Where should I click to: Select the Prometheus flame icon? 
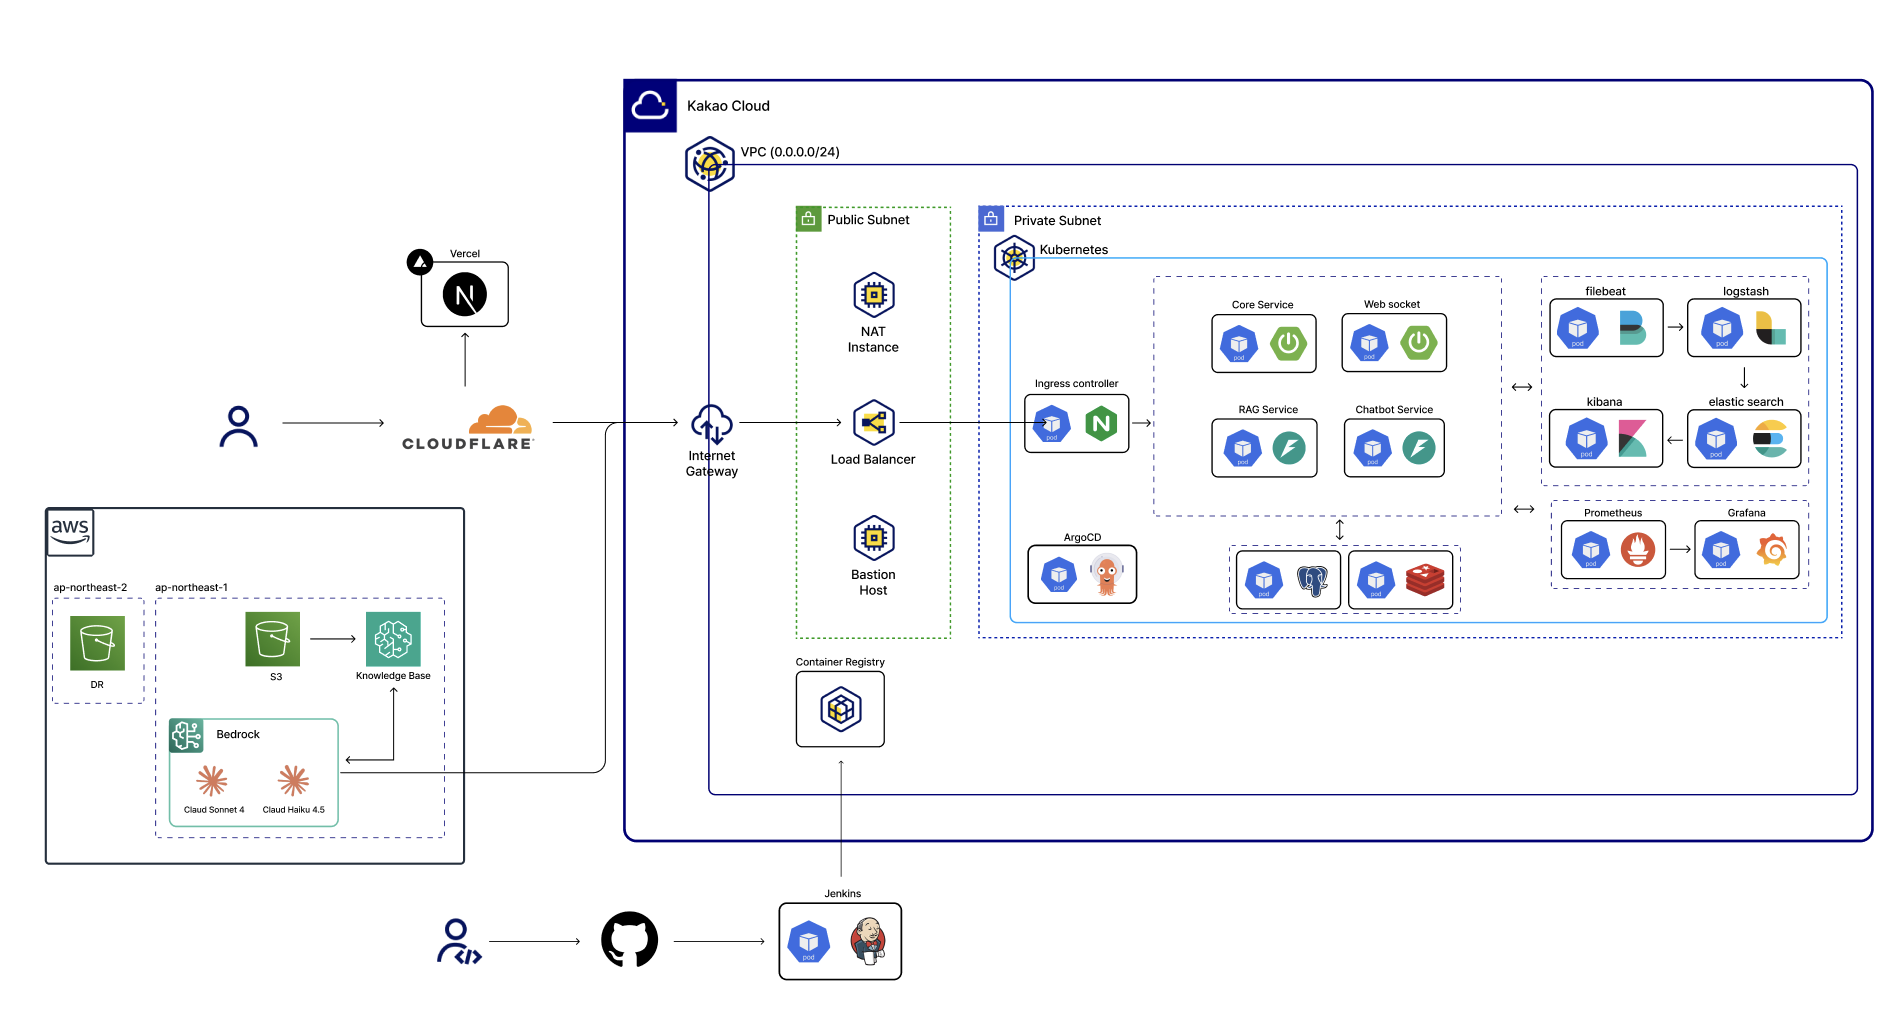click(1638, 550)
